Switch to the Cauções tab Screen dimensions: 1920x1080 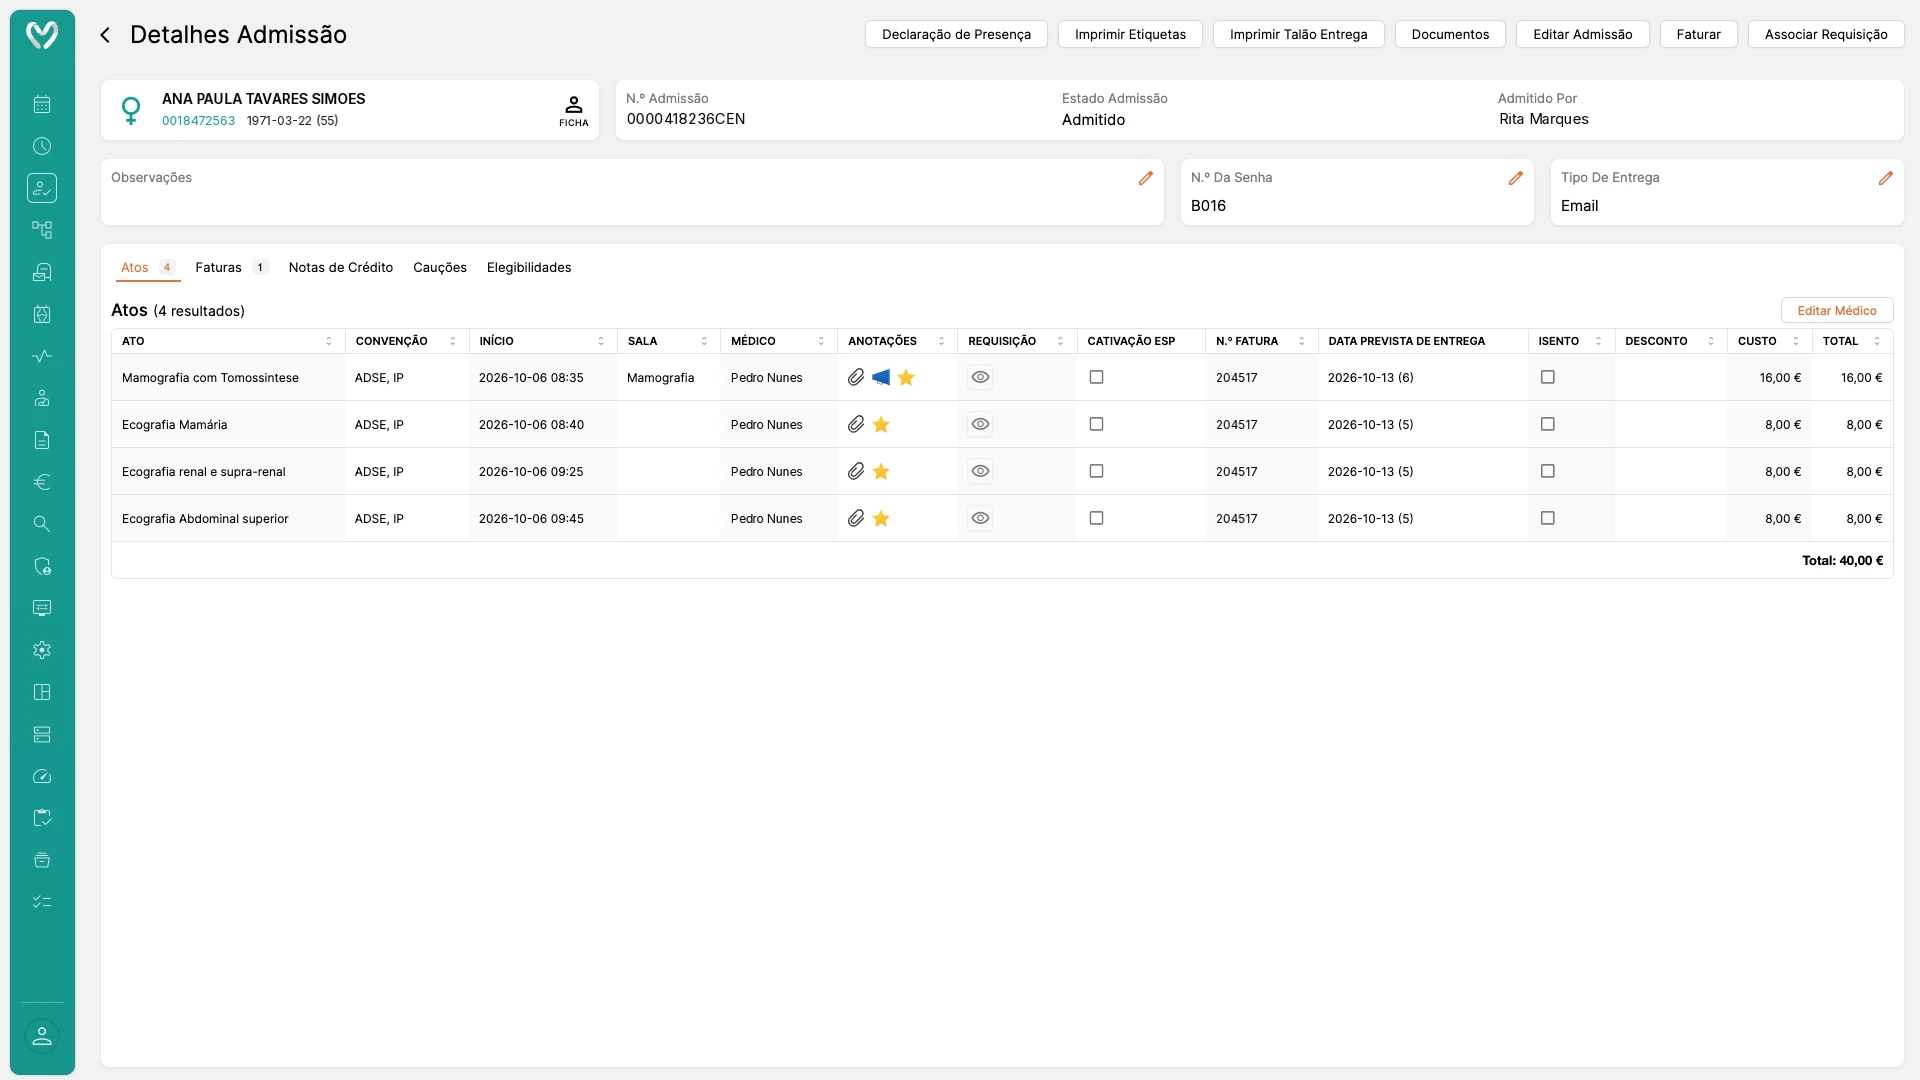click(440, 267)
